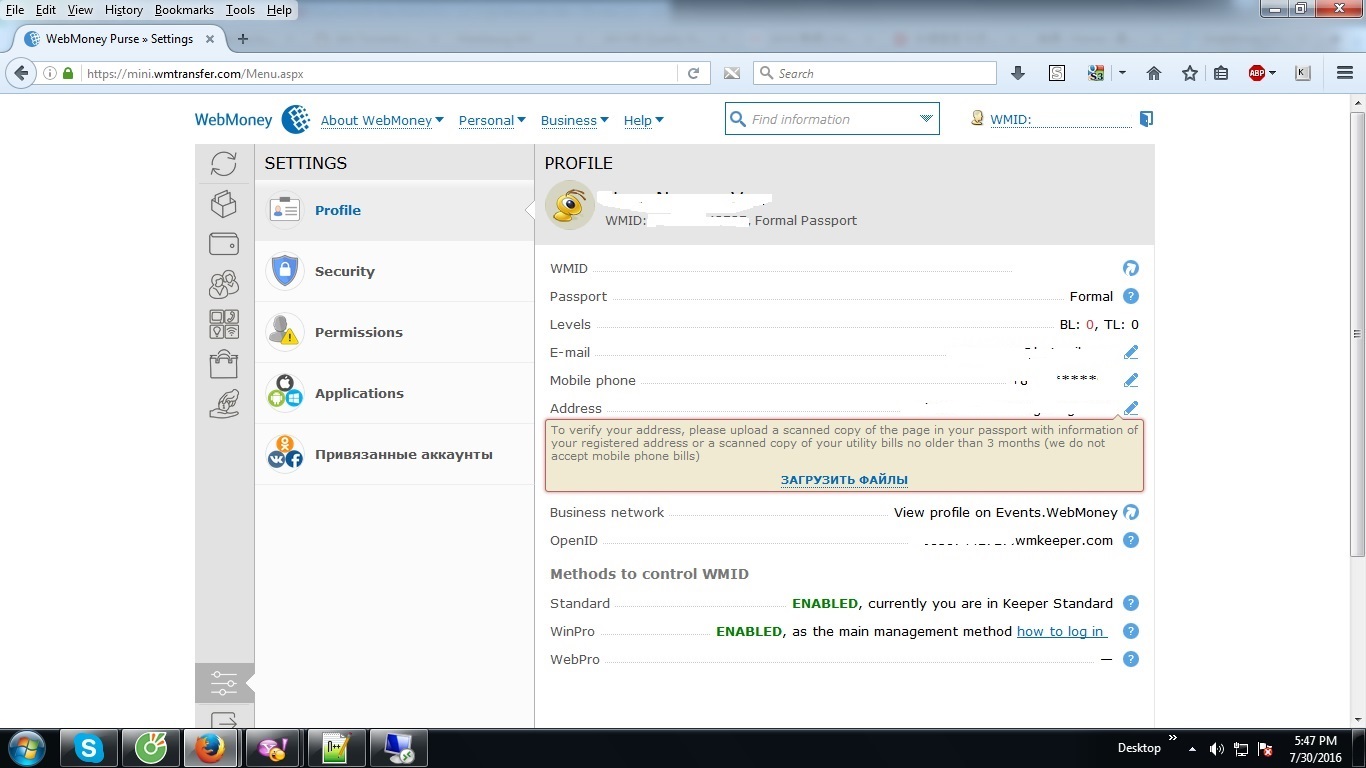1366x768 pixels.
Task: Click the Firefox home icon
Action: coord(1154,73)
